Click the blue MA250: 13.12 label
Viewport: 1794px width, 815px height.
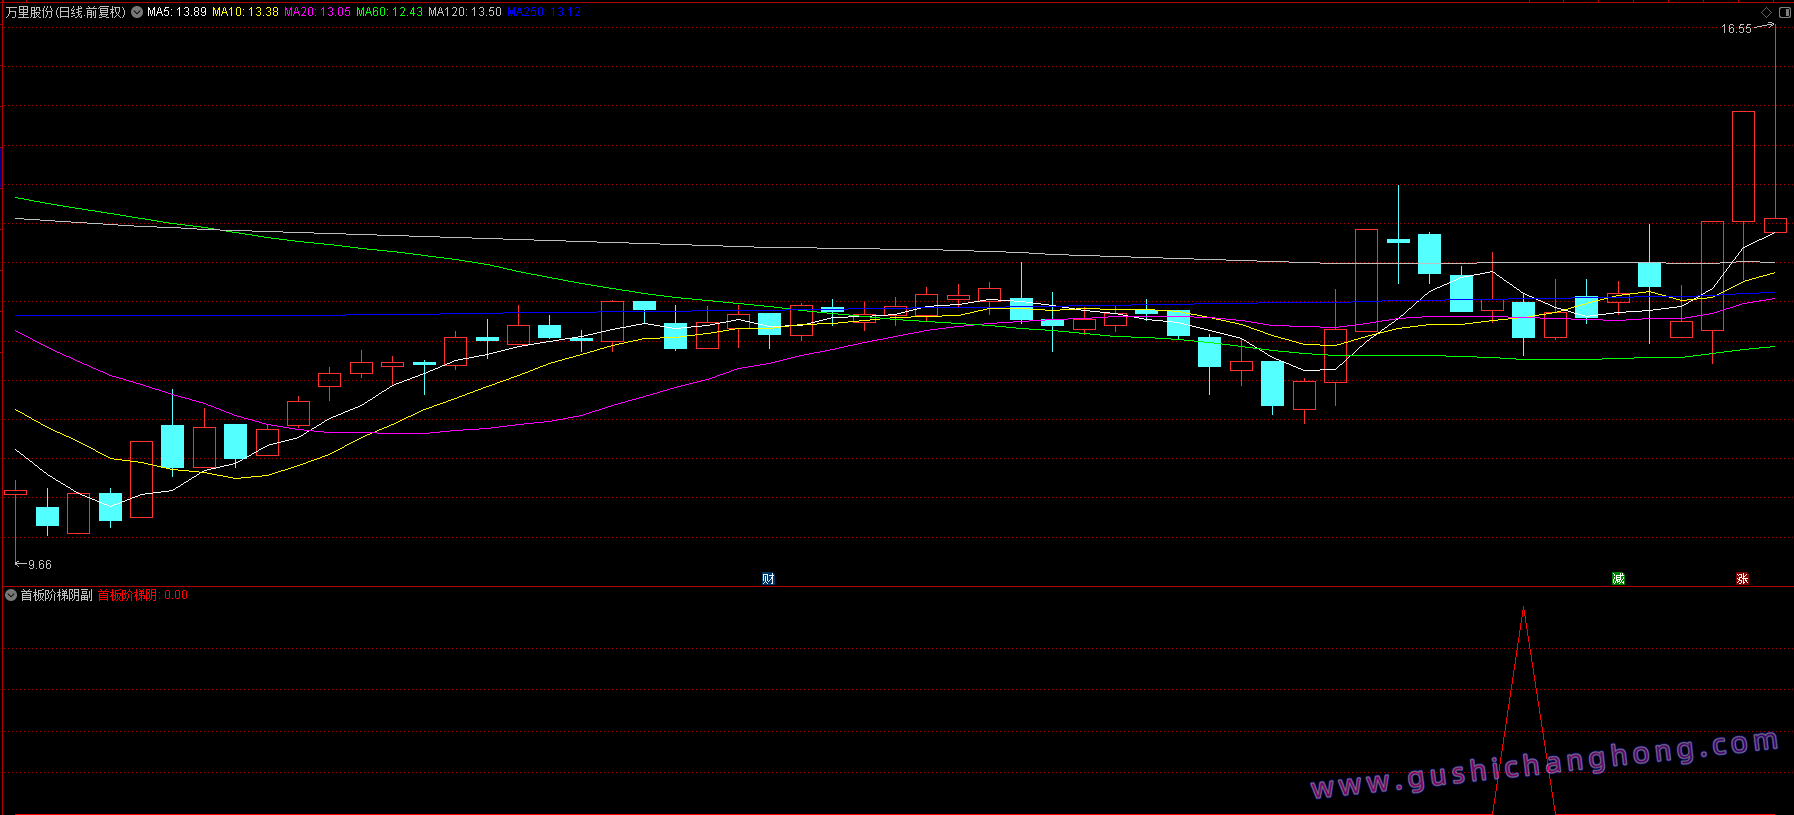pyautogui.click(x=544, y=12)
